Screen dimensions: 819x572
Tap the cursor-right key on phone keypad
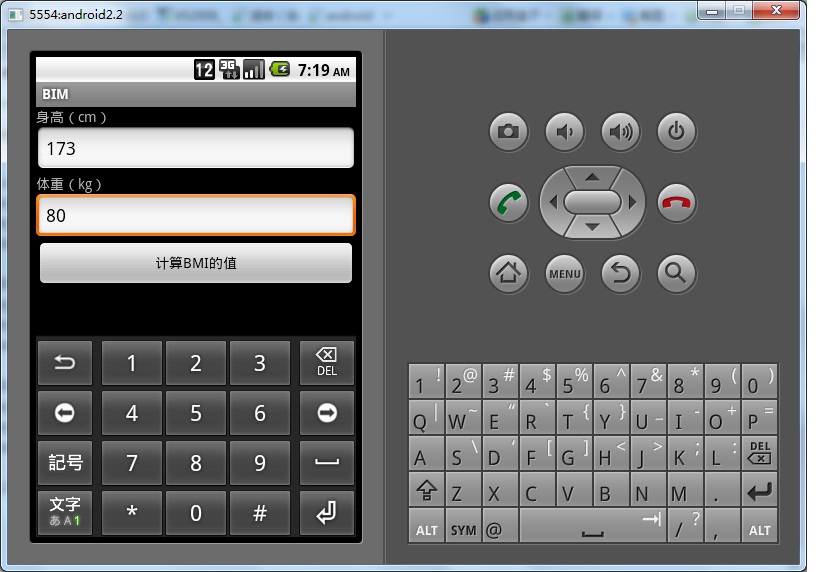[x=326, y=413]
